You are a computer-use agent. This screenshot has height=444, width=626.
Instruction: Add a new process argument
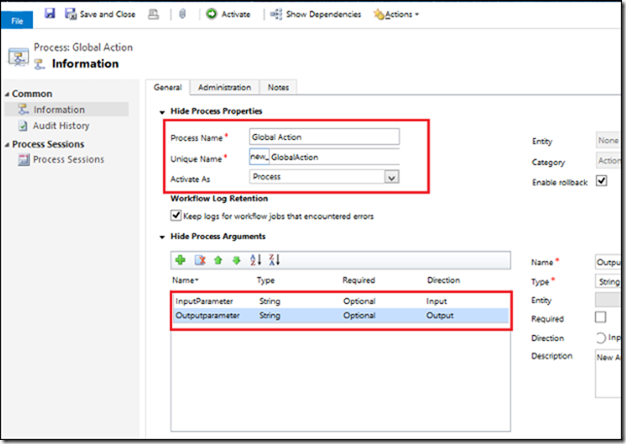pyautogui.click(x=180, y=260)
